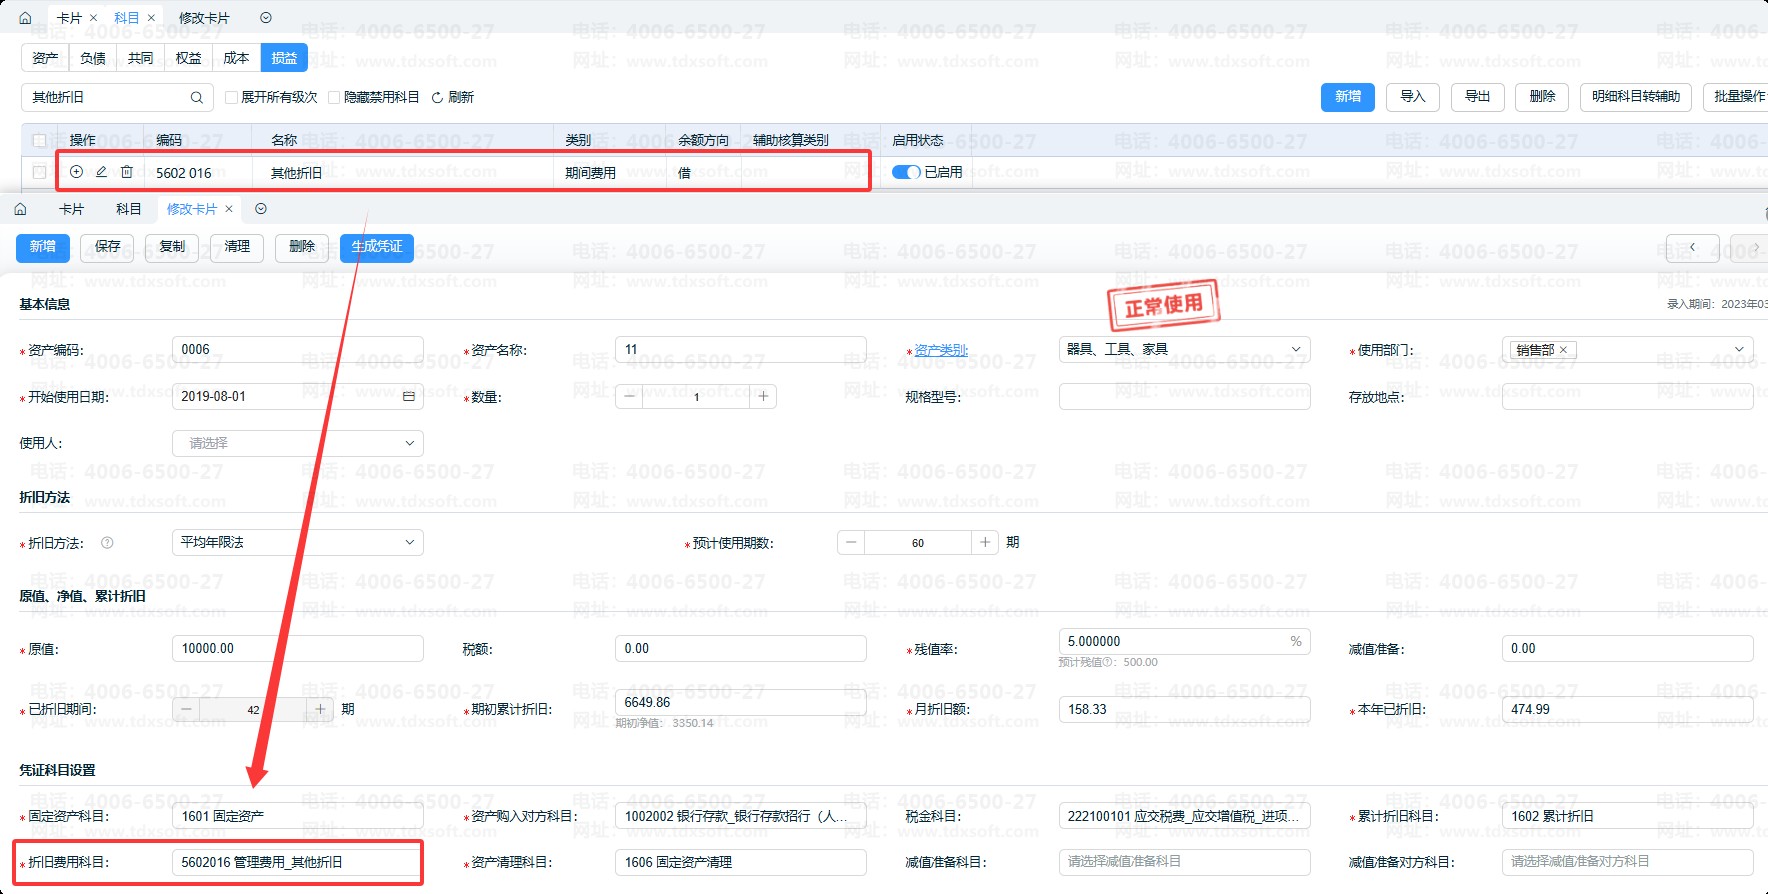The height and width of the screenshot is (894, 1768).
Task: Click the 刷新 refresh icon
Action: (437, 98)
